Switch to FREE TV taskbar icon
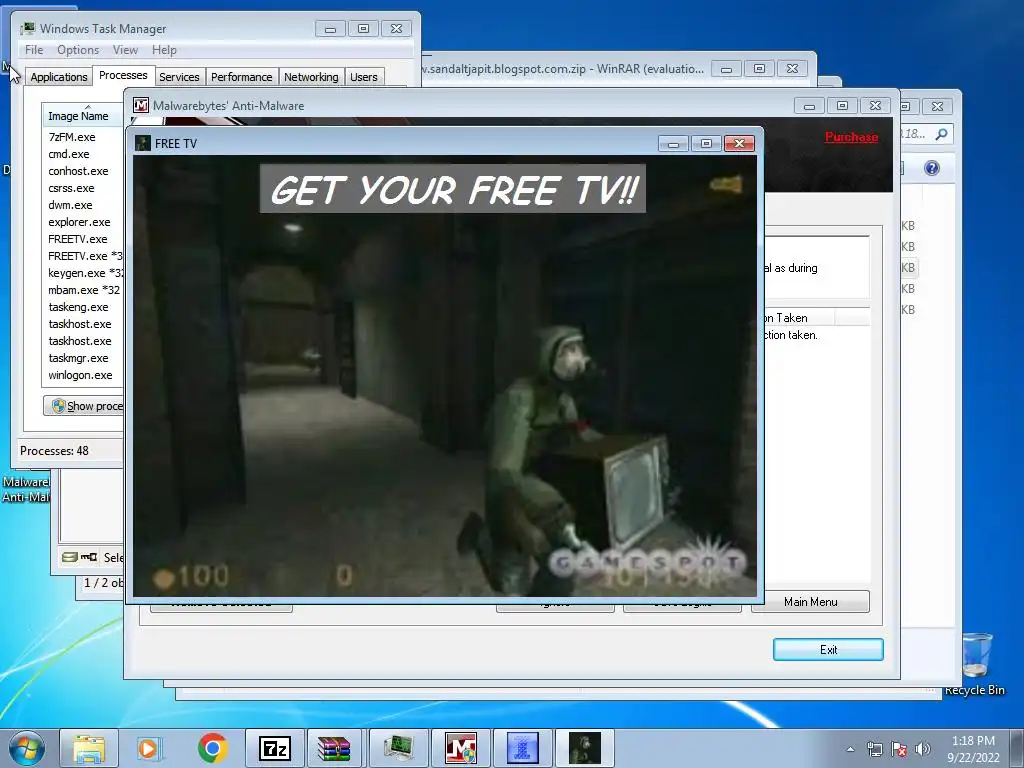Image resolution: width=1024 pixels, height=768 pixels. pos(584,748)
